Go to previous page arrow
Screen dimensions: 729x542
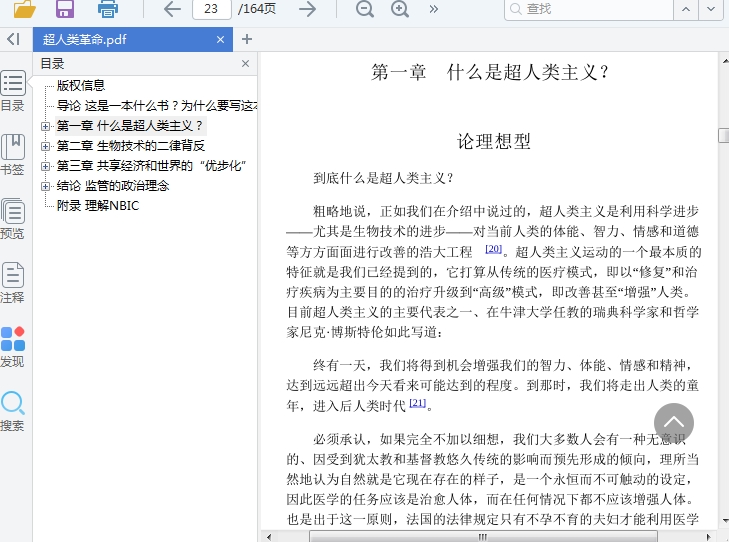pos(172,9)
